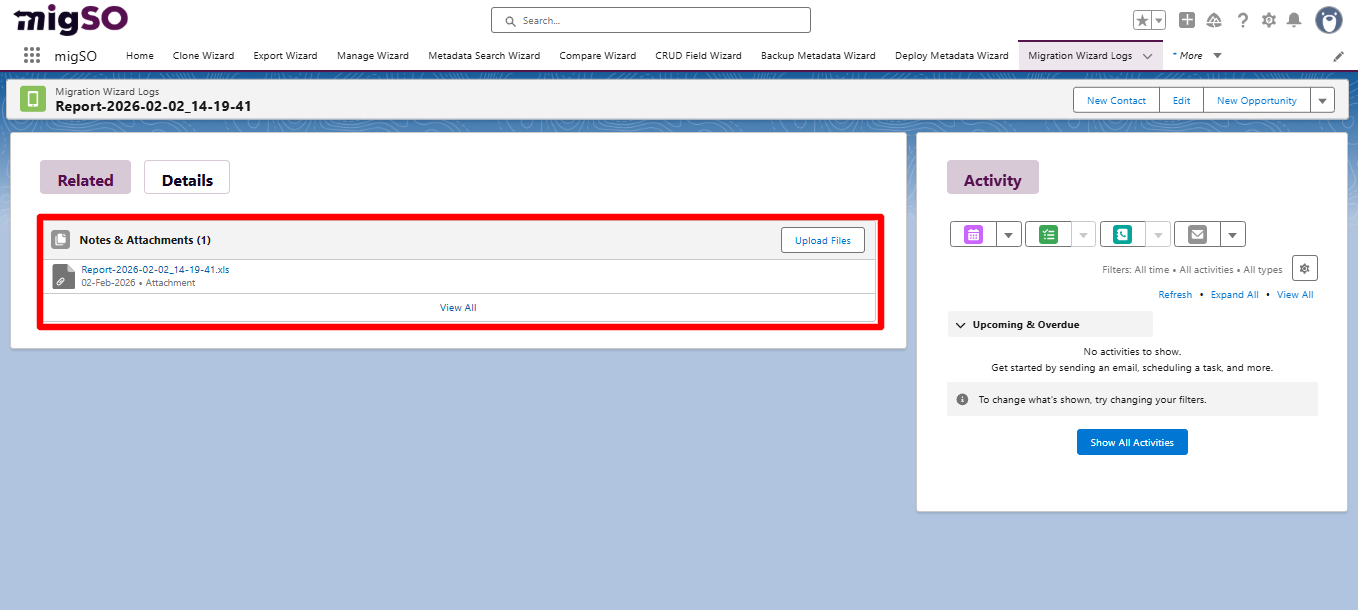
Task: Switch to the Details tab
Action: pos(186,178)
